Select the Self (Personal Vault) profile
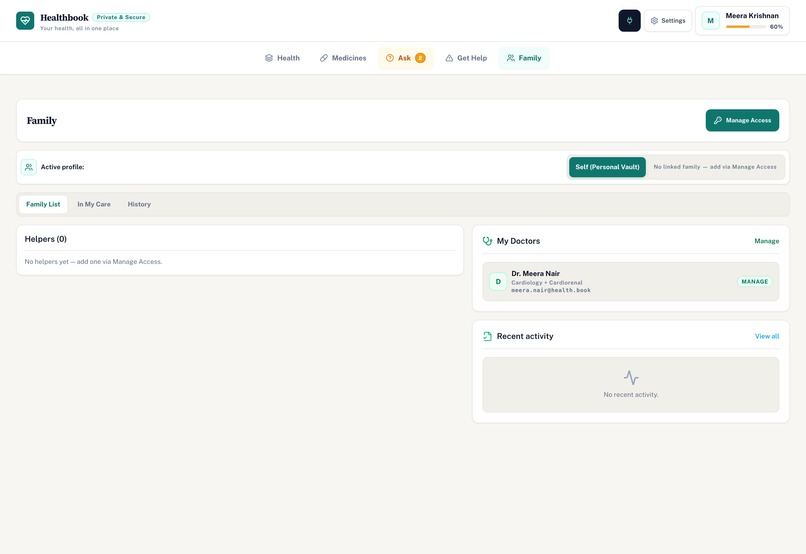 pyautogui.click(x=607, y=167)
